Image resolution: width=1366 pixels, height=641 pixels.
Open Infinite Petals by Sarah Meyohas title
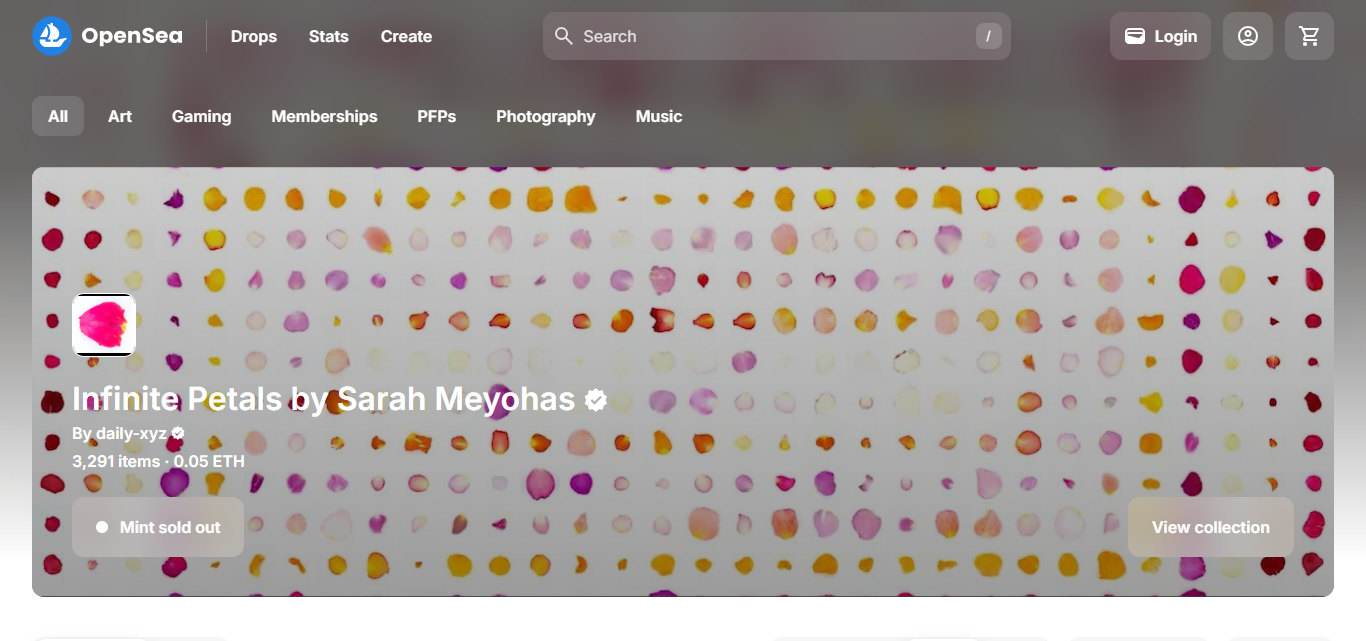click(x=324, y=400)
